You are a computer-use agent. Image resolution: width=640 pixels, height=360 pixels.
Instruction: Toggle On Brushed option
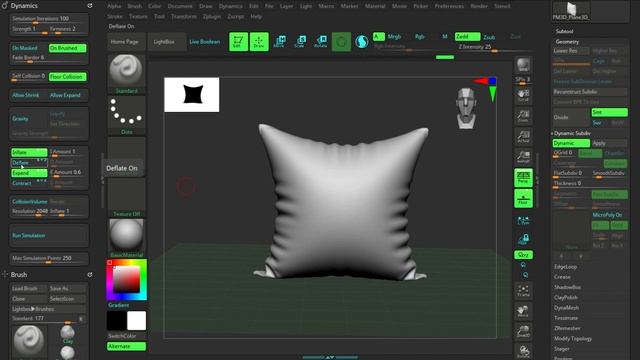(67, 48)
